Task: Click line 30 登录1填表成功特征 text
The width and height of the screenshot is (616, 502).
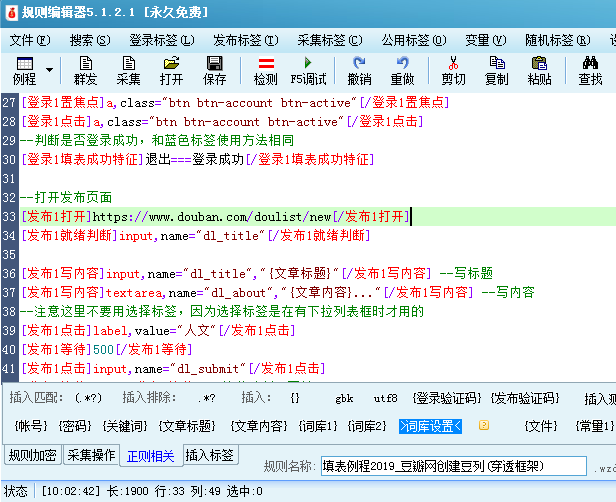Action: [198, 159]
